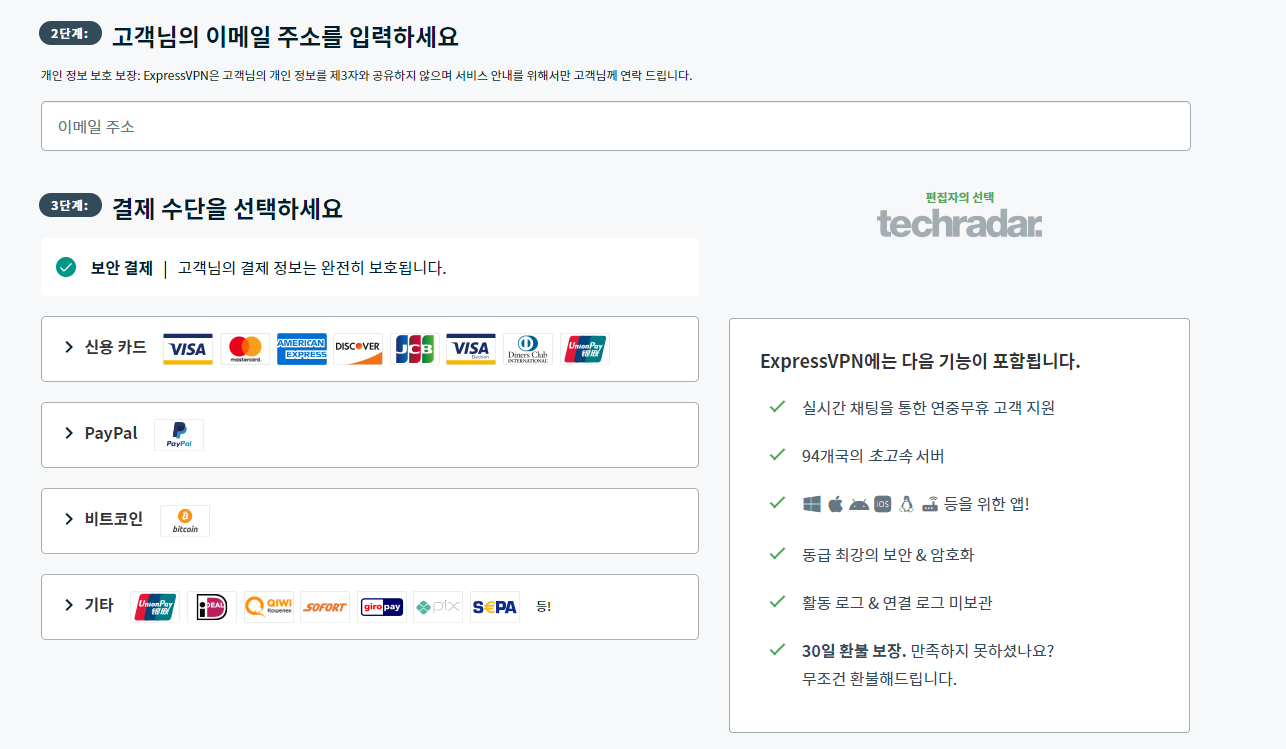Image resolution: width=1286 pixels, height=749 pixels.
Task: Click UnionPay logo in 기타 row
Action: [x=155, y=607]
